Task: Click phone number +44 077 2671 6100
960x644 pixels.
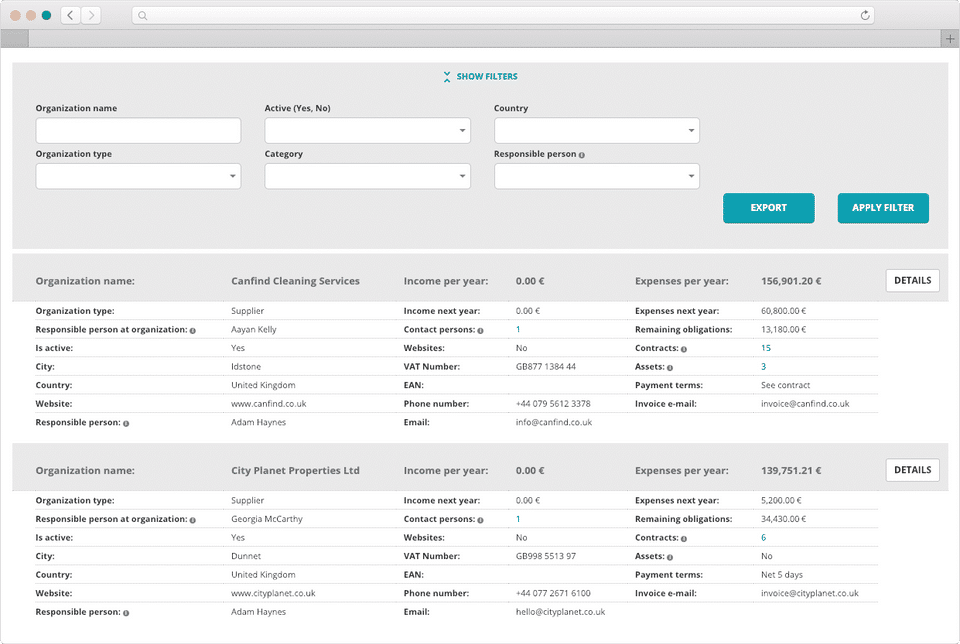Action: pos(553,593)
